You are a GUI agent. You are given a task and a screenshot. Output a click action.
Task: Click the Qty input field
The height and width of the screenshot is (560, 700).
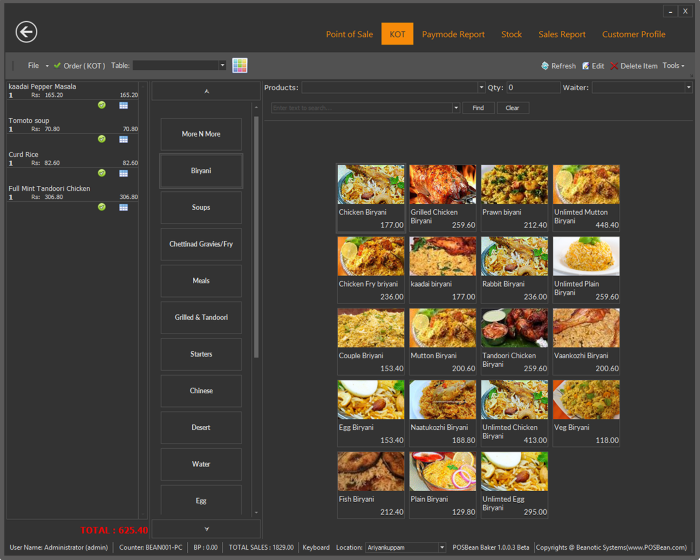point(533,88)
